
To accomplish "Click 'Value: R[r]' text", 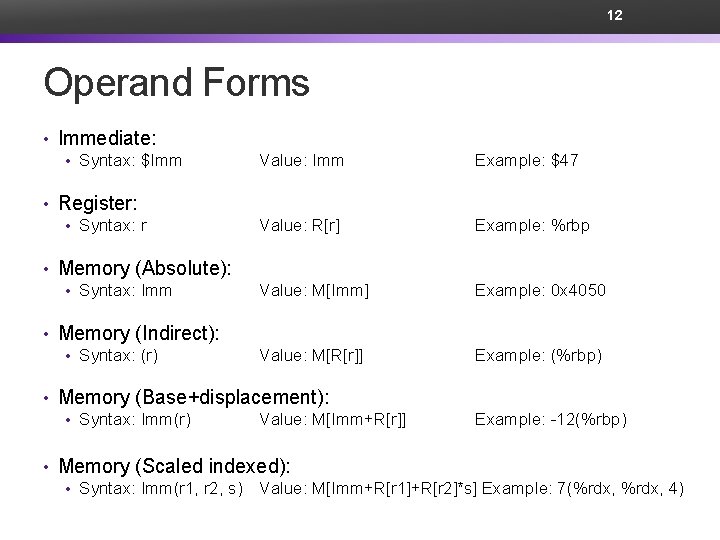I will [x=300, y=225].
